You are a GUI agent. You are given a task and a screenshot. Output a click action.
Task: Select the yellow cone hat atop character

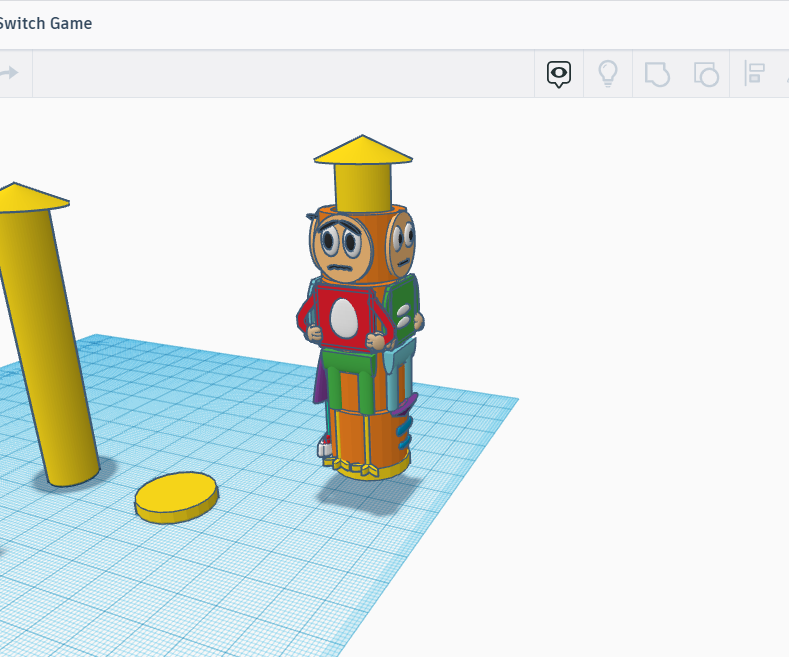click(363, 151)
